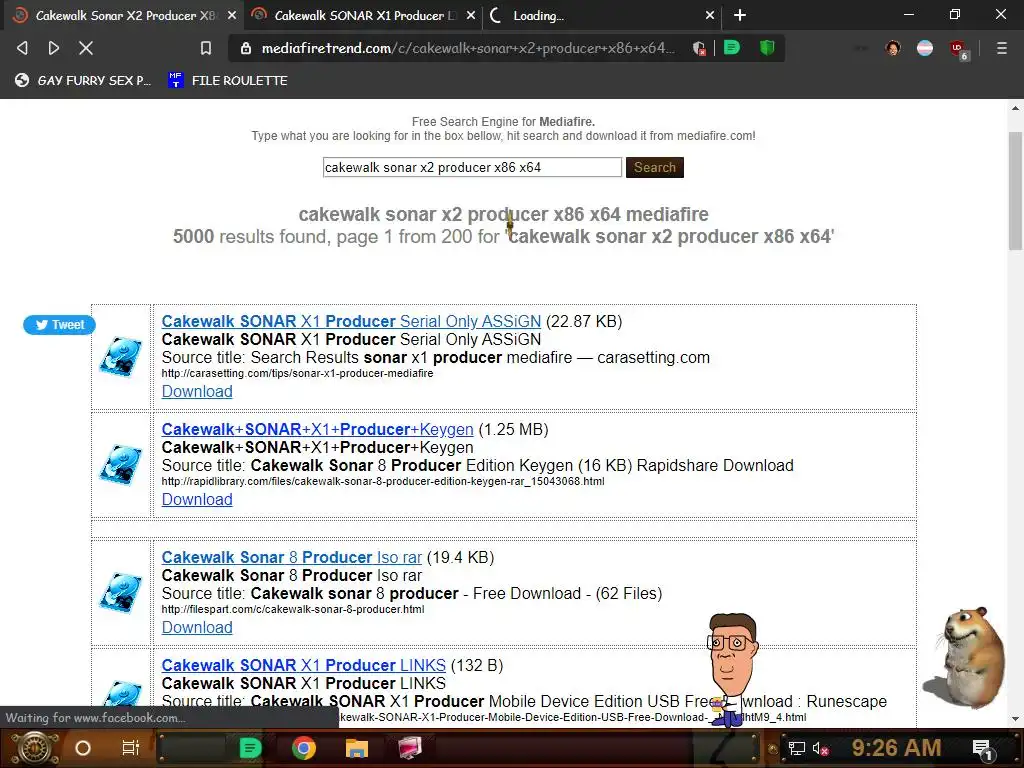This screenshot has height=768, width=1024.
Task: Click the Tweet button
Action: 59,325
